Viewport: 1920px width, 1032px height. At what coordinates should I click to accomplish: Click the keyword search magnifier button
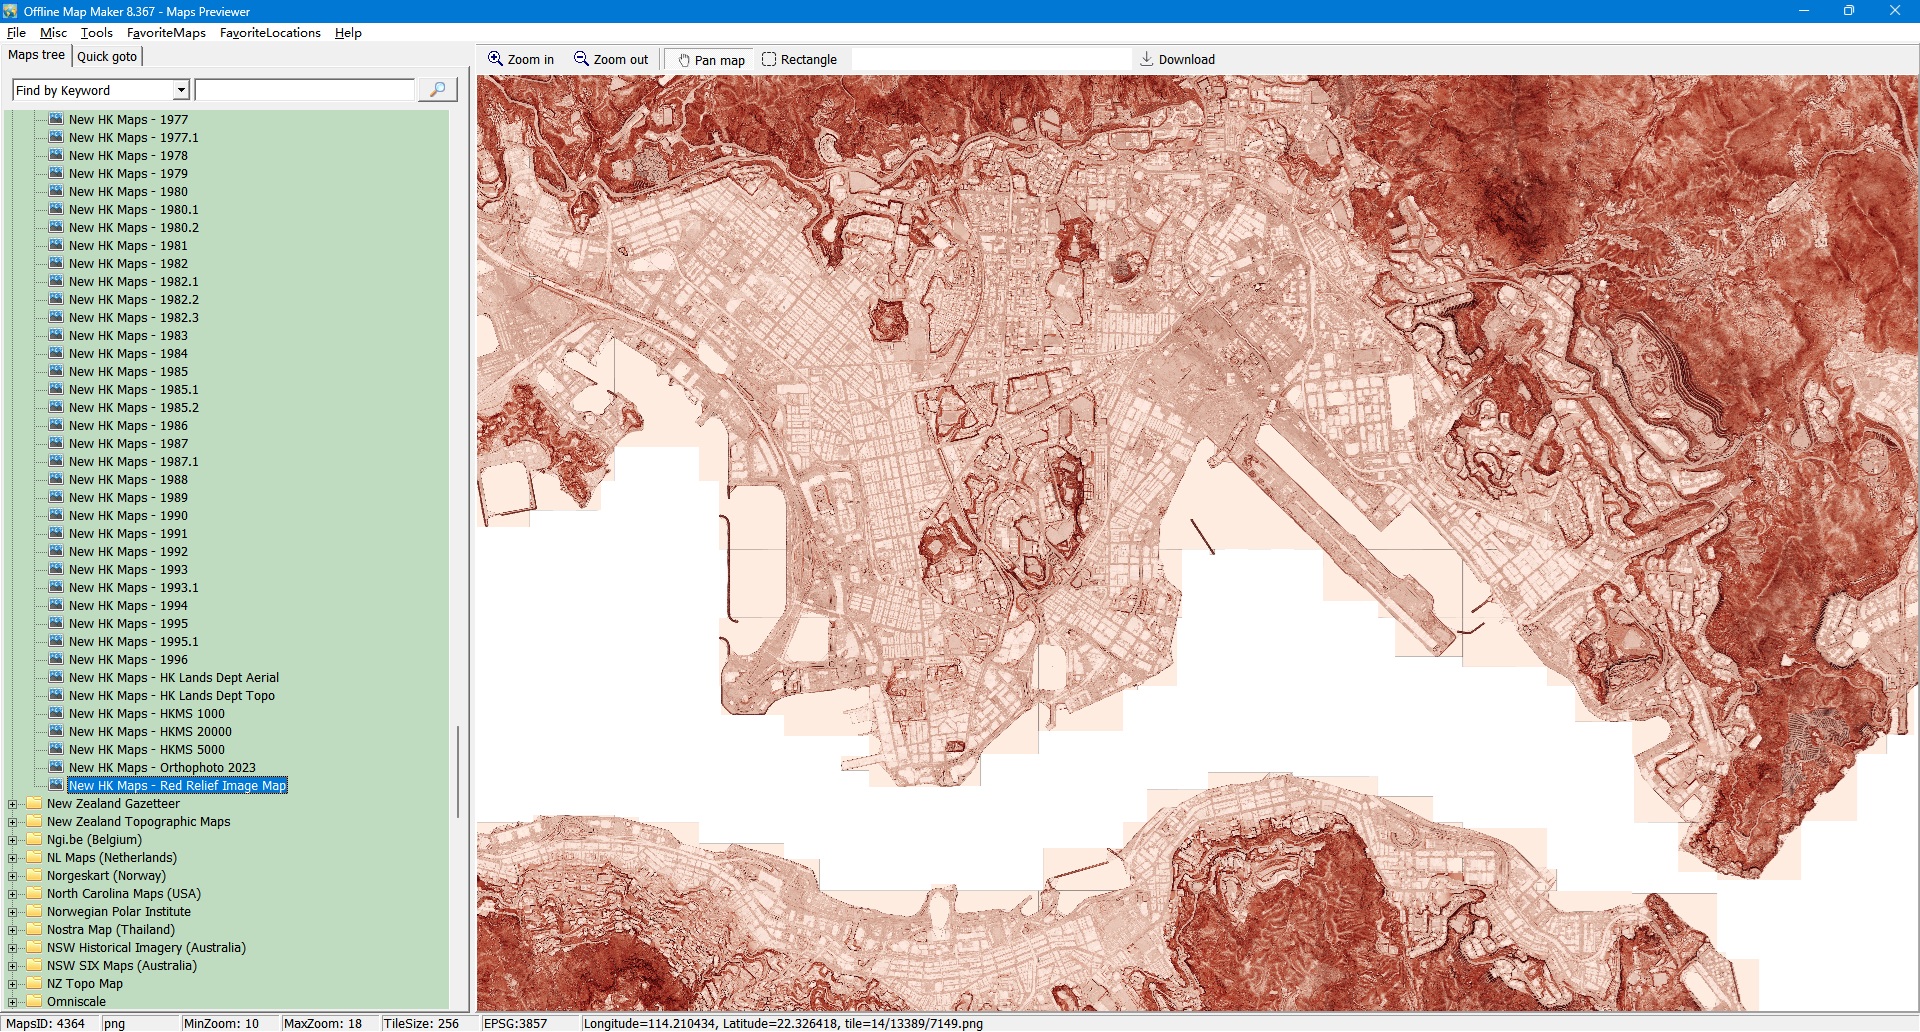(x=437, y=90)
